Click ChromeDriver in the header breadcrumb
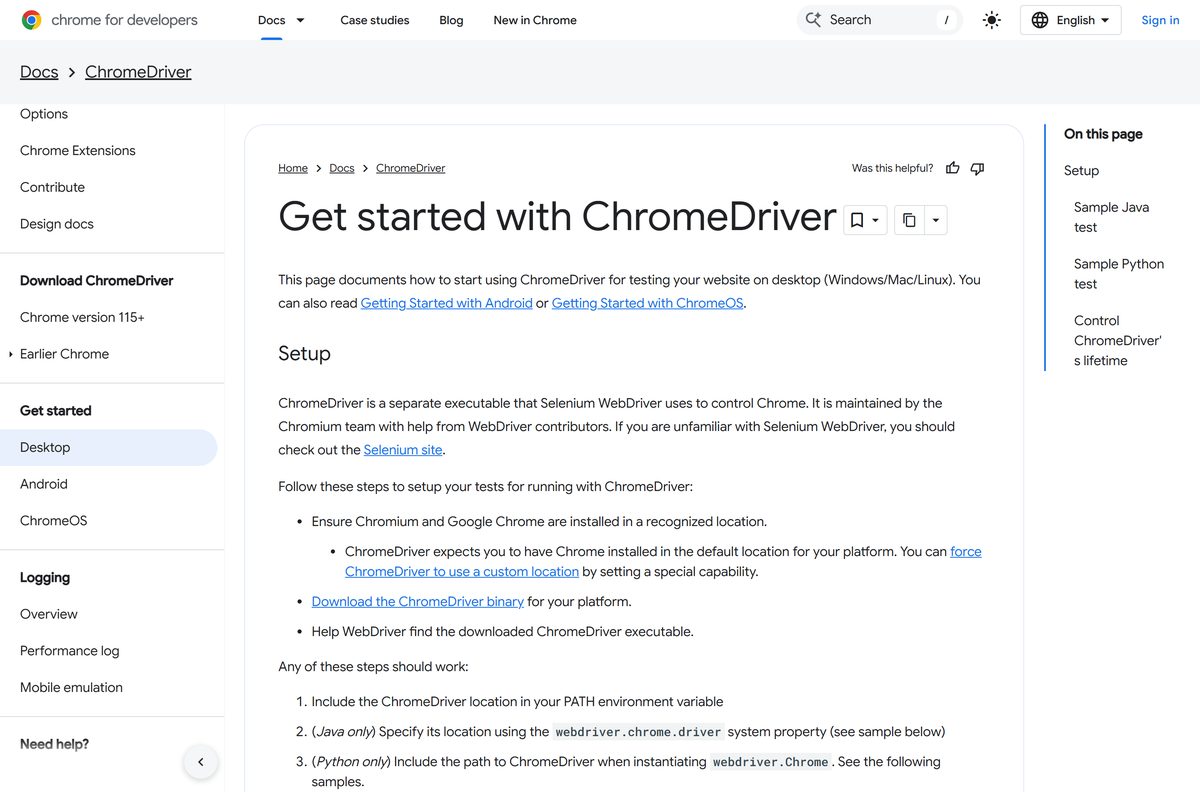This screenshot has width=1200, height=792. (138, 72)
